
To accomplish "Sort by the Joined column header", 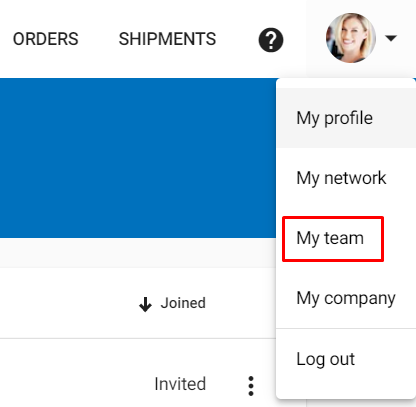I will pos(183,303).
